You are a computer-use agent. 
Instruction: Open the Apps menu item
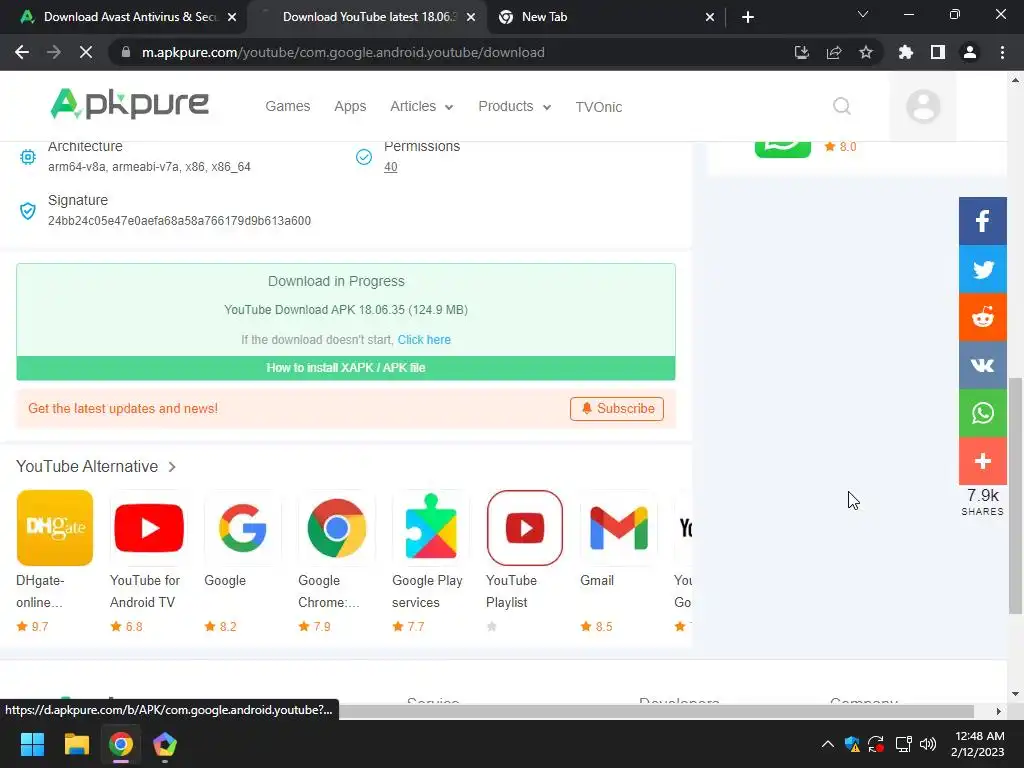(x=350, y=106)
